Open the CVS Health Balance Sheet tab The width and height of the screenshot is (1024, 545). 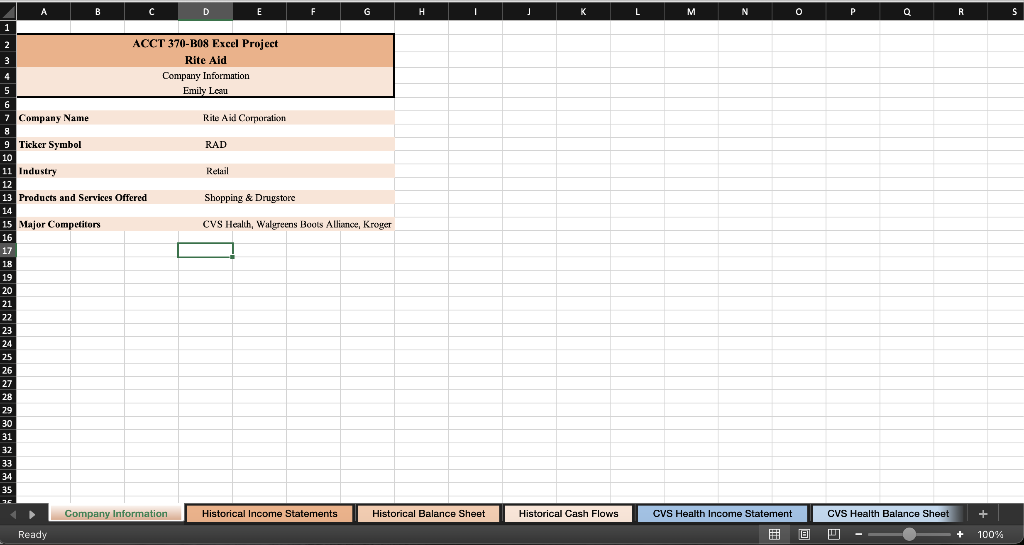(x=888, y=514)
